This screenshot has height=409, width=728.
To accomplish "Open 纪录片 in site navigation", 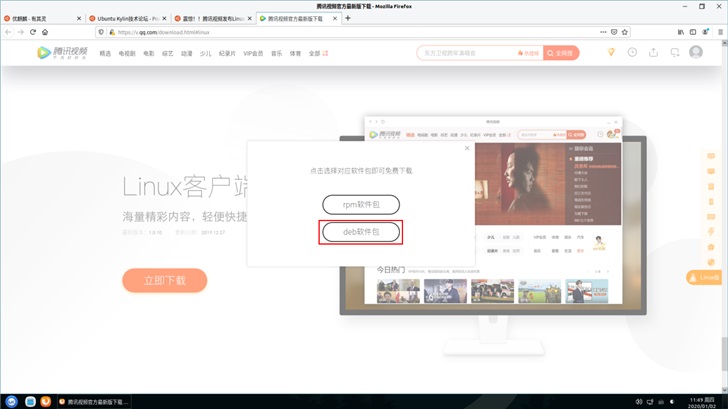I will coord(227,53).
